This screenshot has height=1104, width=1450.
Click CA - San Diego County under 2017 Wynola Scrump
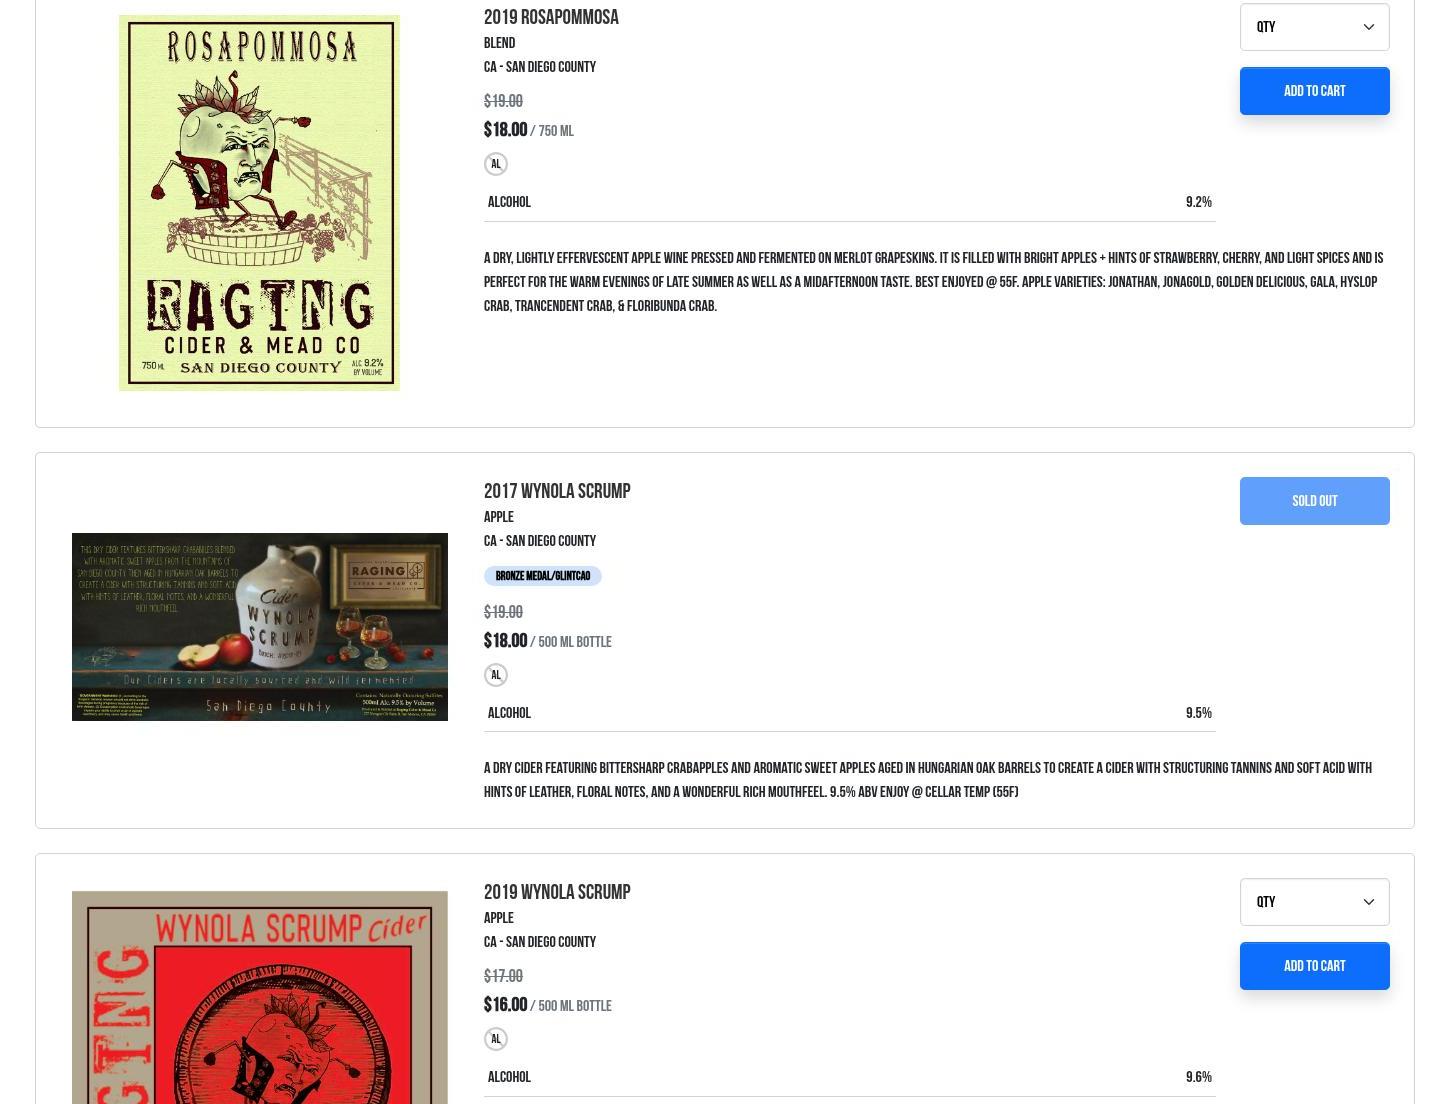540,541
